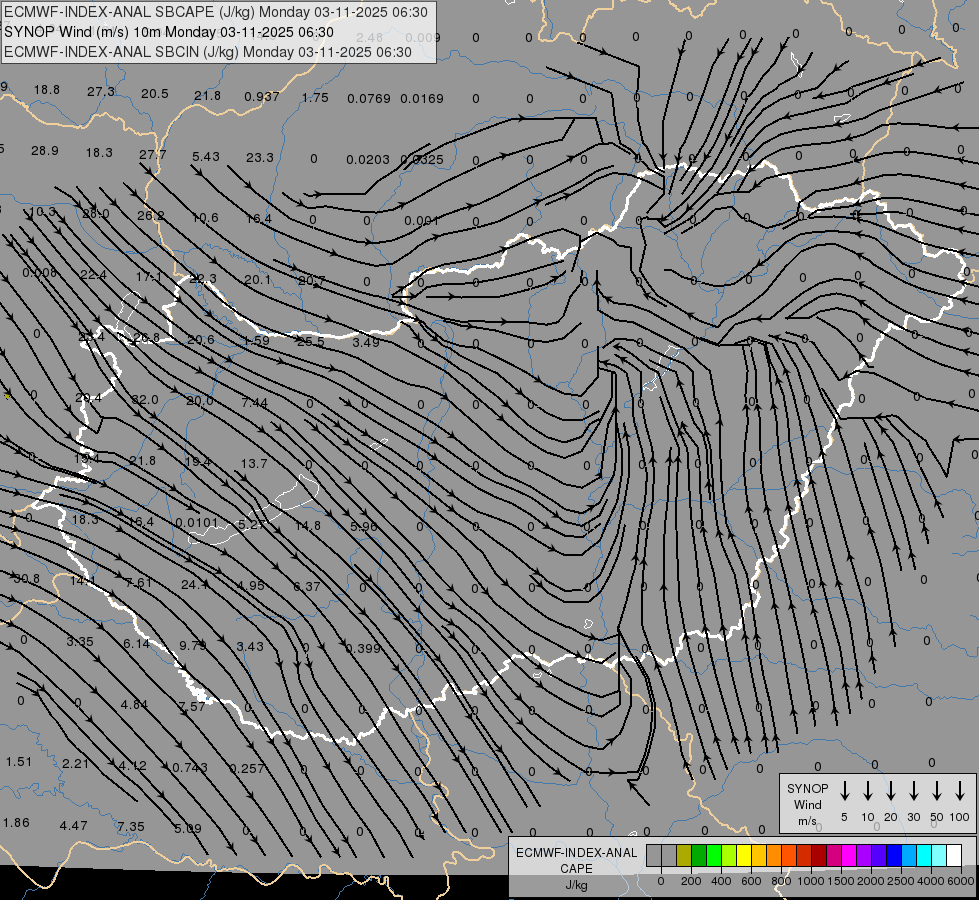Click the 13.7 CAPE value on map

click(x=254, y=463)
